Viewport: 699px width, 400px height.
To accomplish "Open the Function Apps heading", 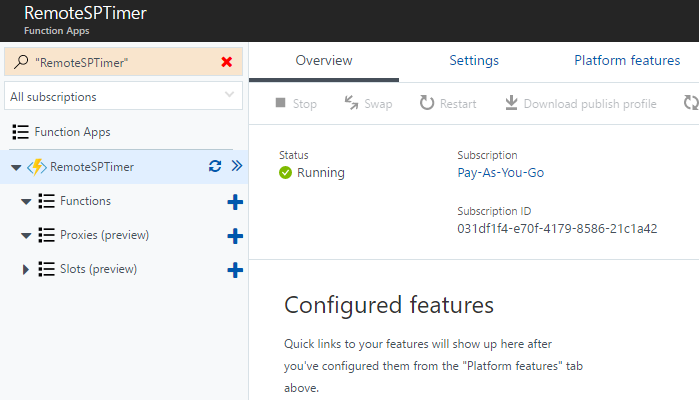I will [72, 132].
